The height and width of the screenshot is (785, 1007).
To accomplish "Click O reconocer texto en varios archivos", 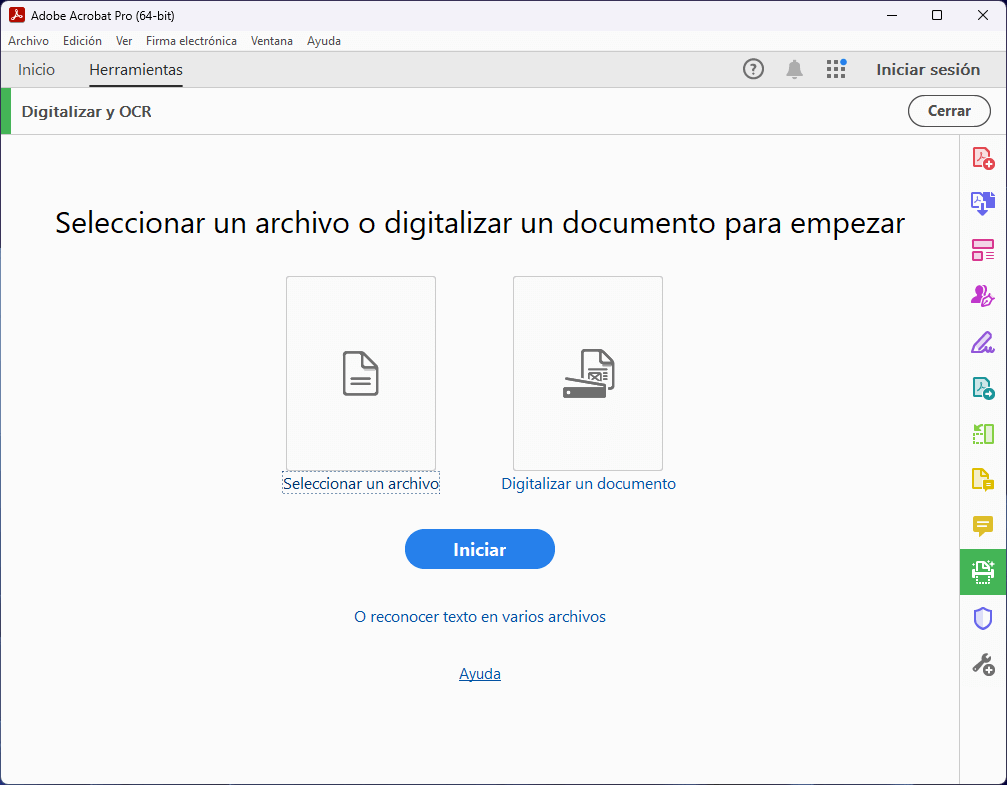I will (x=480, y=617).
